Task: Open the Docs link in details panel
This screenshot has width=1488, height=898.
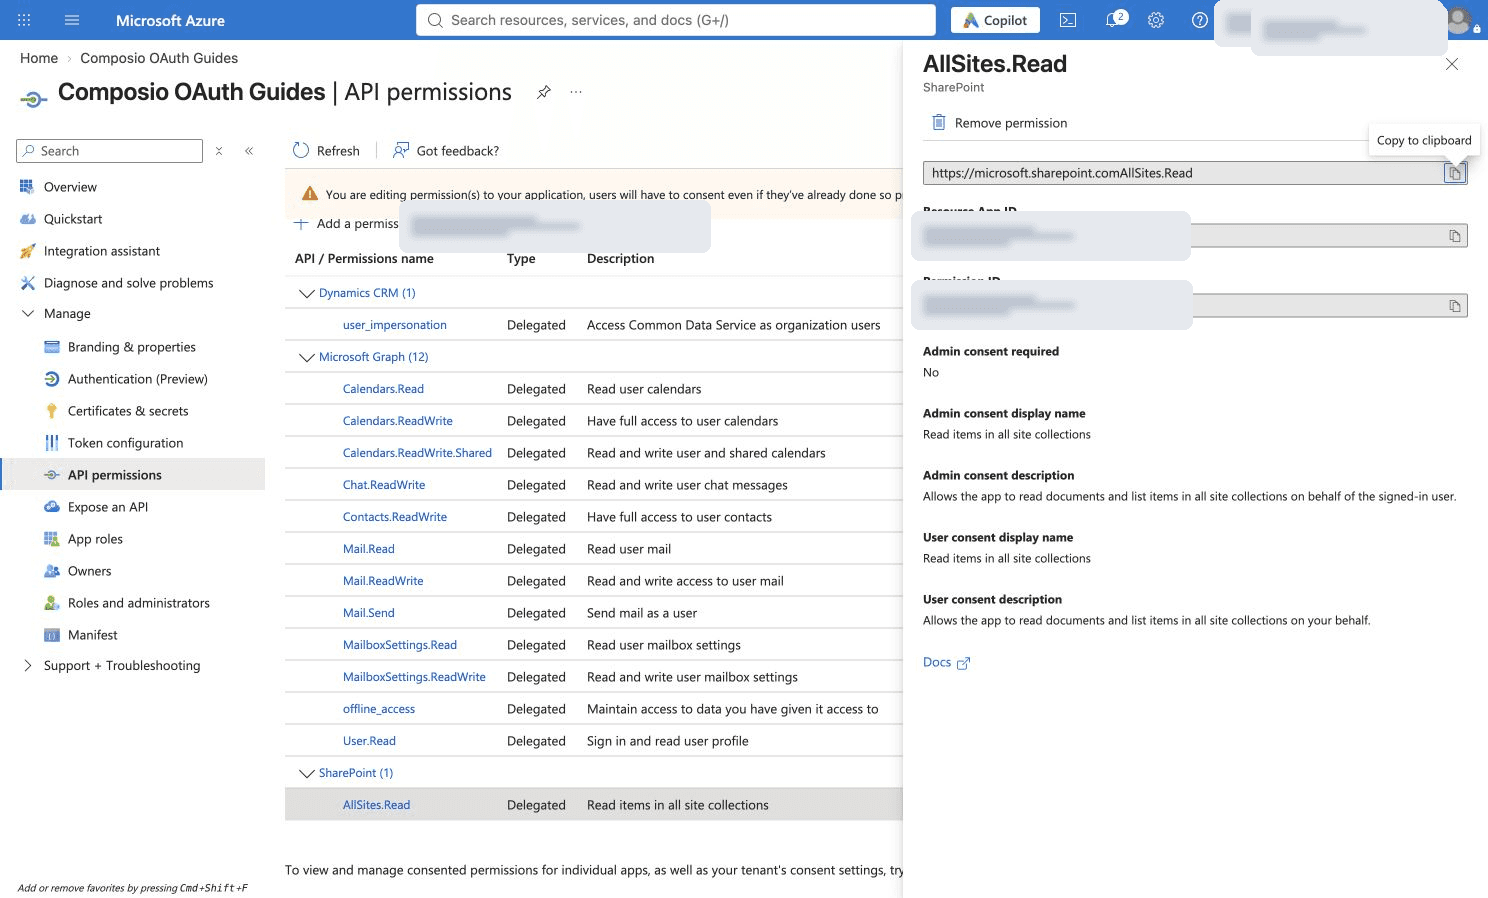Action: pyautogui.click(x=946, y=662)
